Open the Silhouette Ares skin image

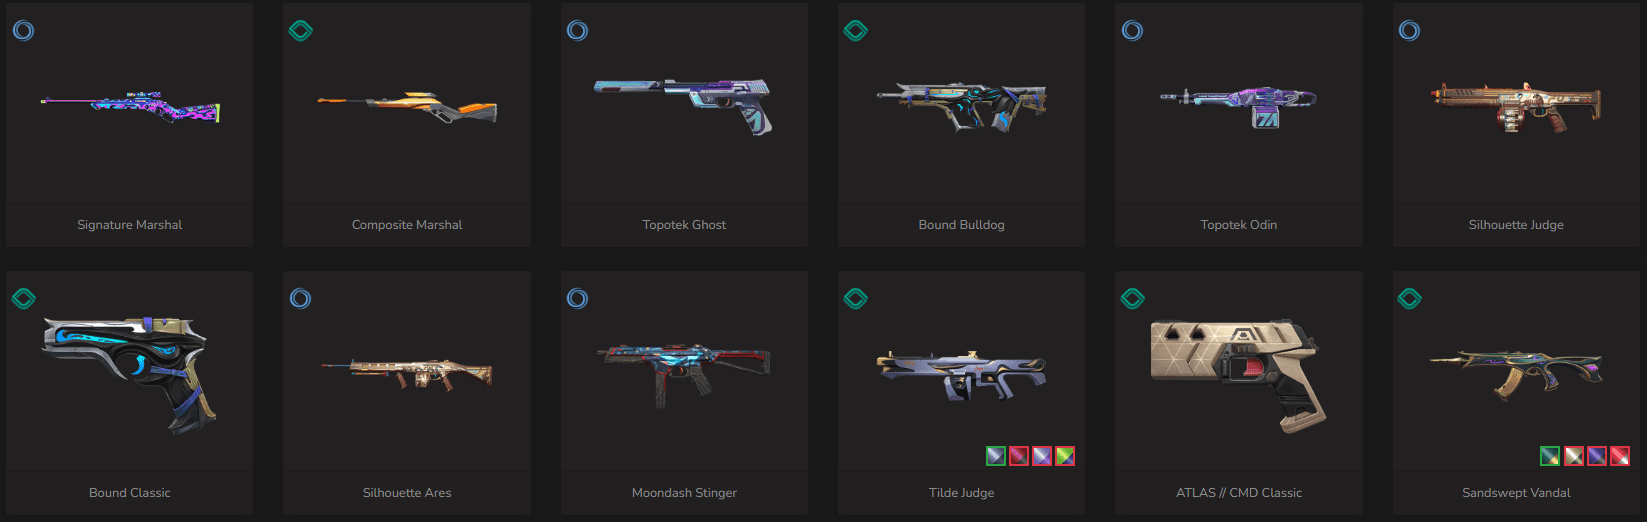[407, 374]
